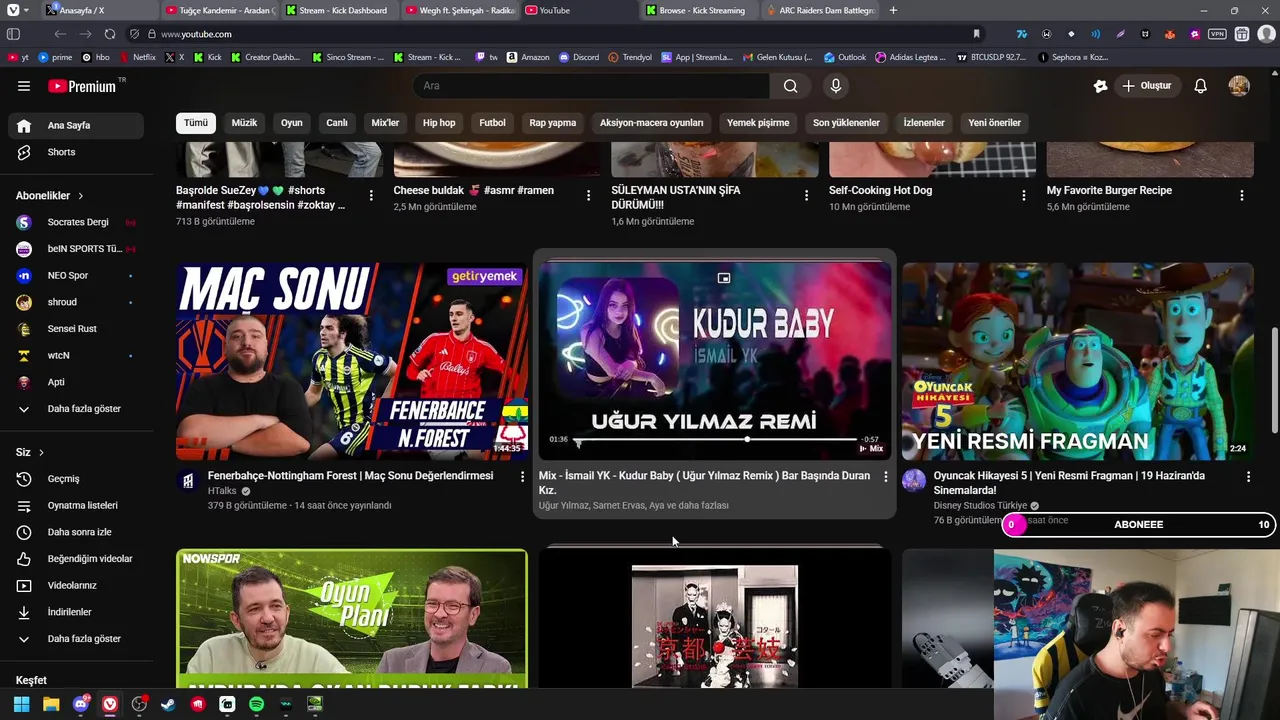Reload the page with browser refresh icon
This screenshot has height=720, width=1280.
(110, 34)
